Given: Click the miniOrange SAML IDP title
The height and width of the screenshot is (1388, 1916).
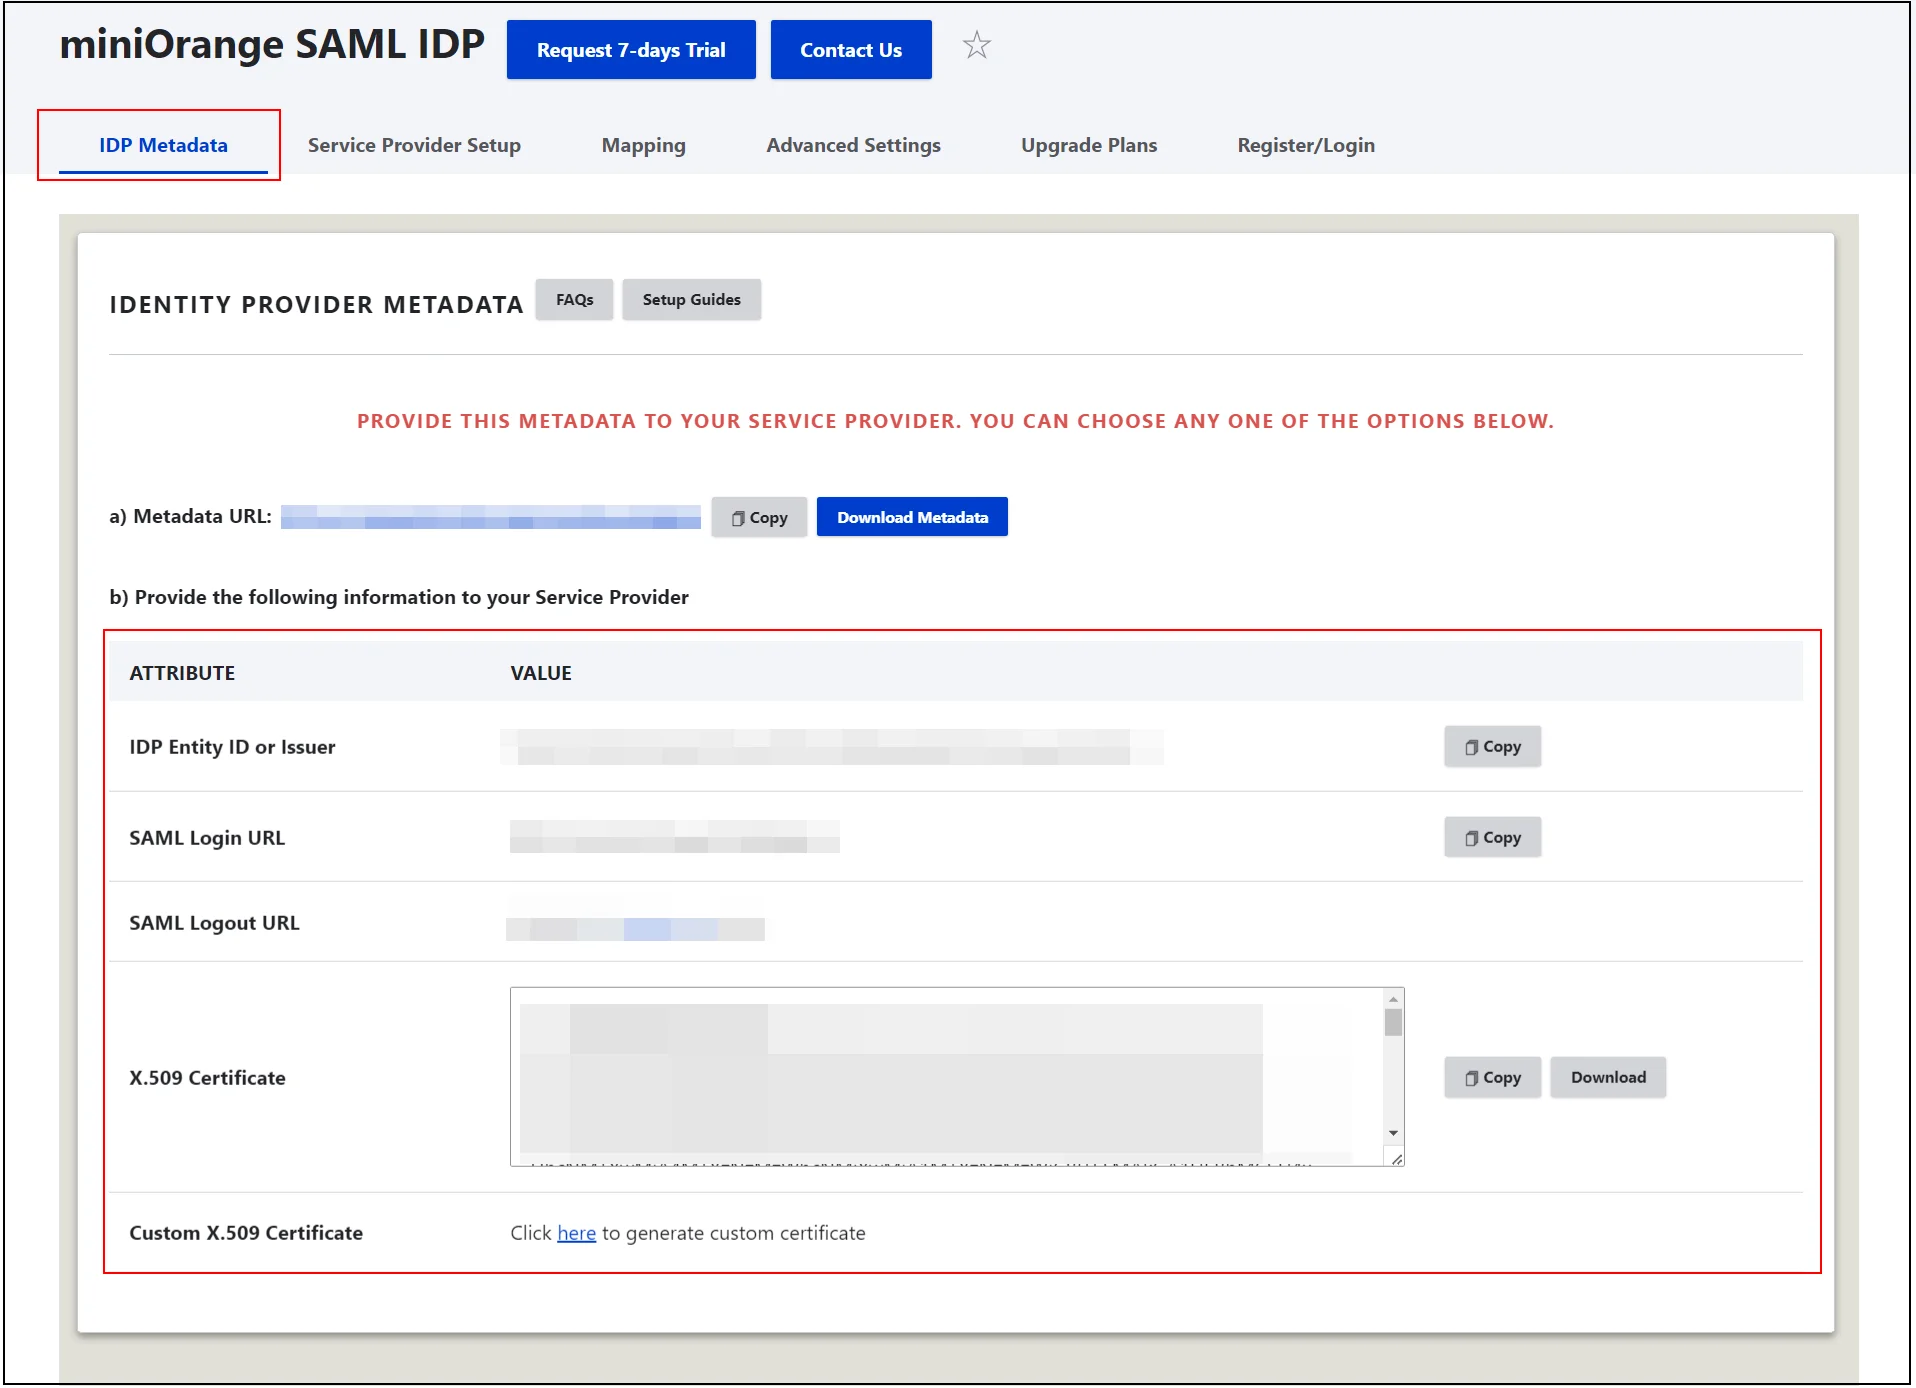Looking at the screenshot, I should (272, 45).
